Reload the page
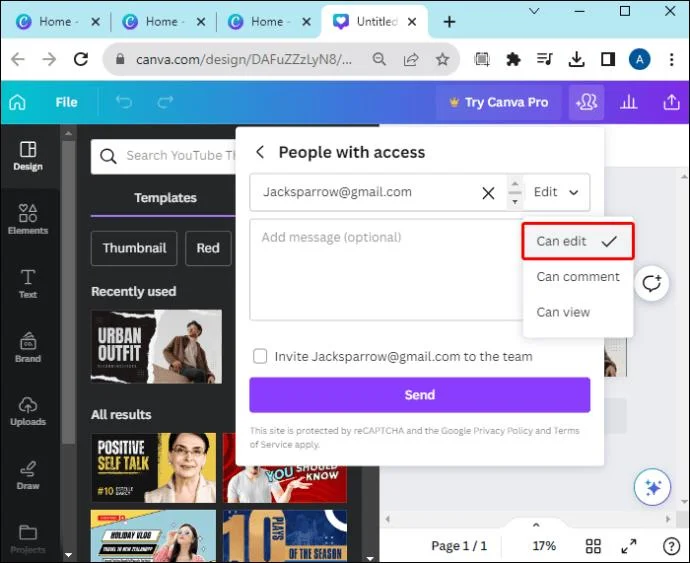690x563 pixels. click(81, 59)
